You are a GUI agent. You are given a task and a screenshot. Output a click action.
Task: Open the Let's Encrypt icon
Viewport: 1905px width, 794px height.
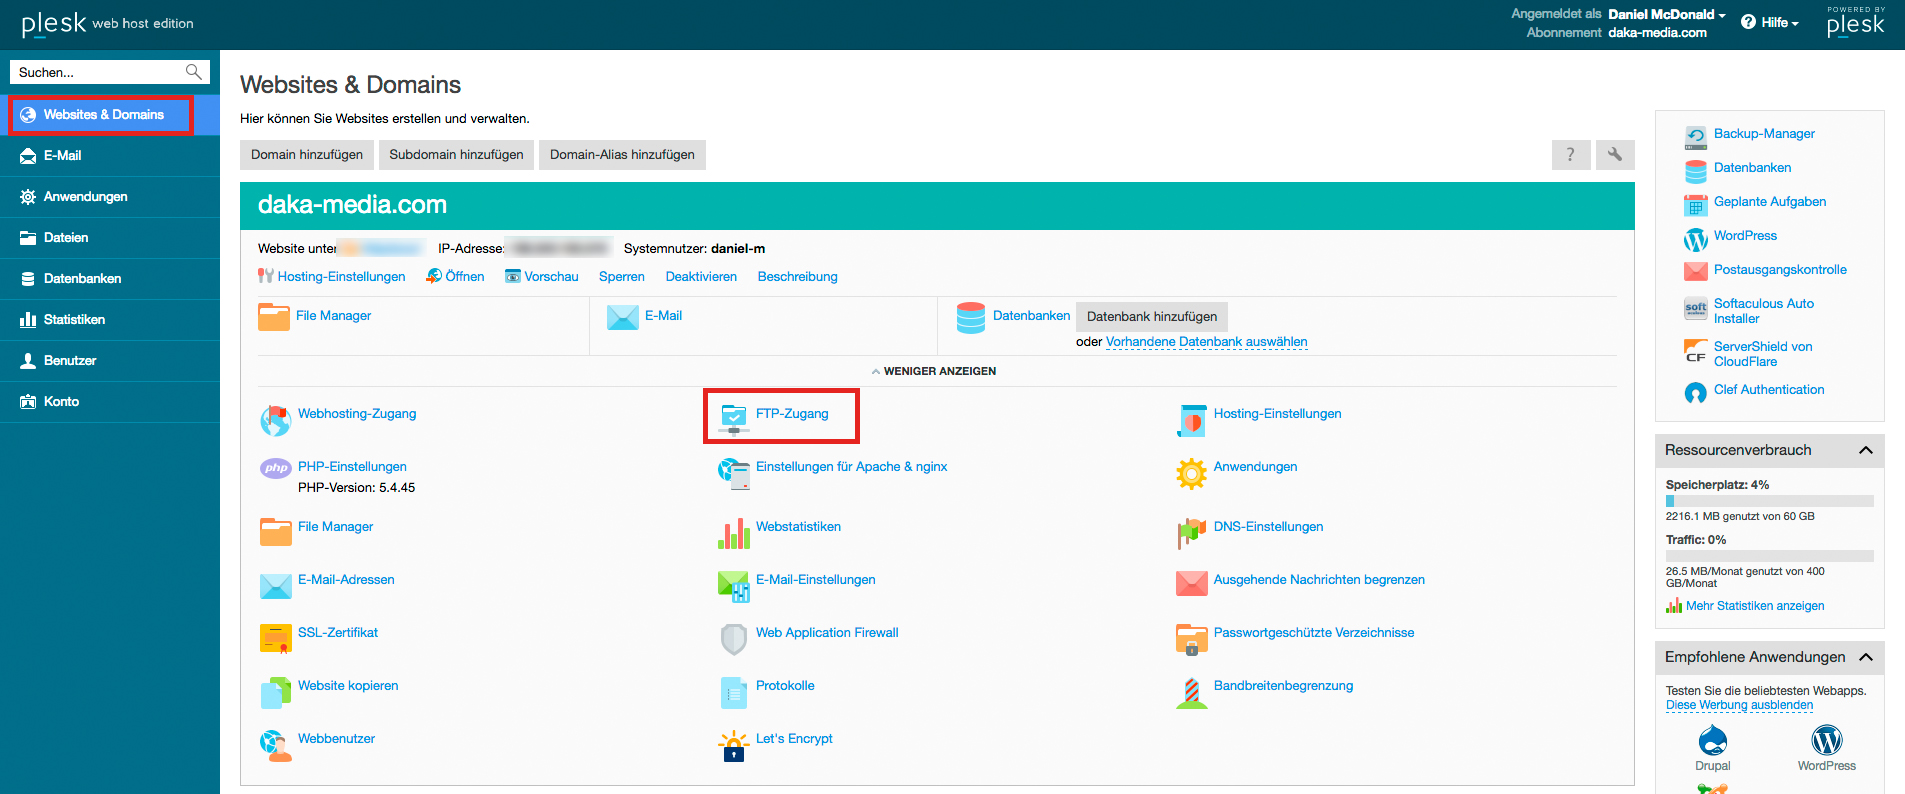point(734,745)
